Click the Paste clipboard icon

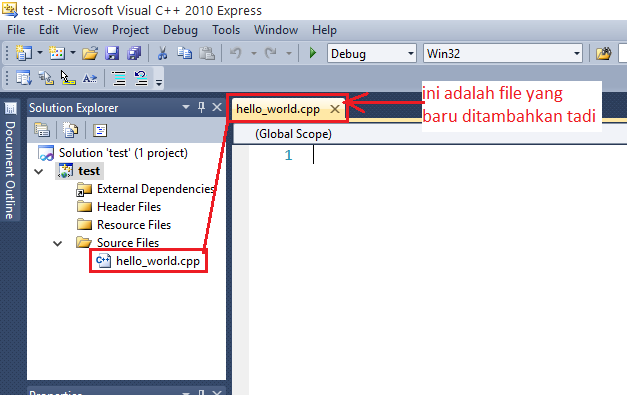[207, 53]
